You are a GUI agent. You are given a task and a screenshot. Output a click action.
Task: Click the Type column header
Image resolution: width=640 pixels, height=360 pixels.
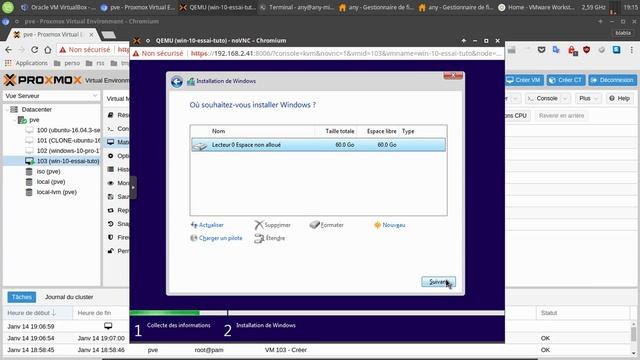click(x=408, y=131)
